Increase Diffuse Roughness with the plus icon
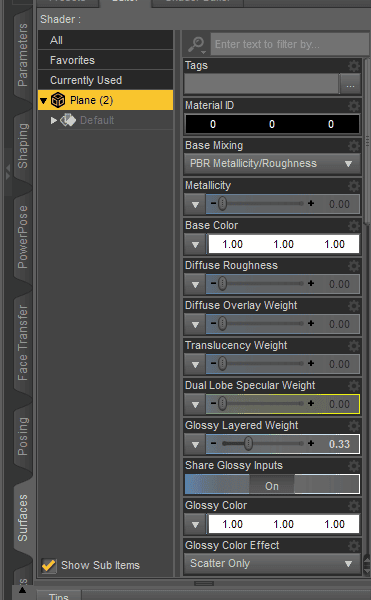 pyautogui.click(x=311, y=284)
